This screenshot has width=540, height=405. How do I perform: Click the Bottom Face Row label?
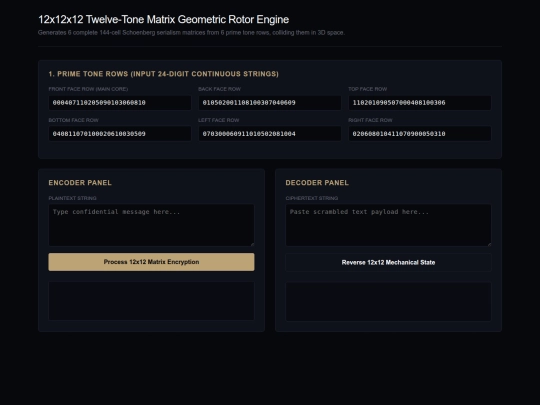73,120
